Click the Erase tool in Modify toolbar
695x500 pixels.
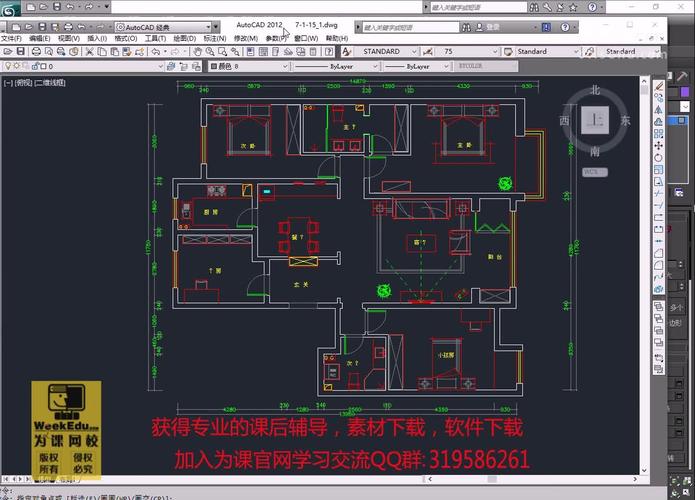click(x=659, y=86)
